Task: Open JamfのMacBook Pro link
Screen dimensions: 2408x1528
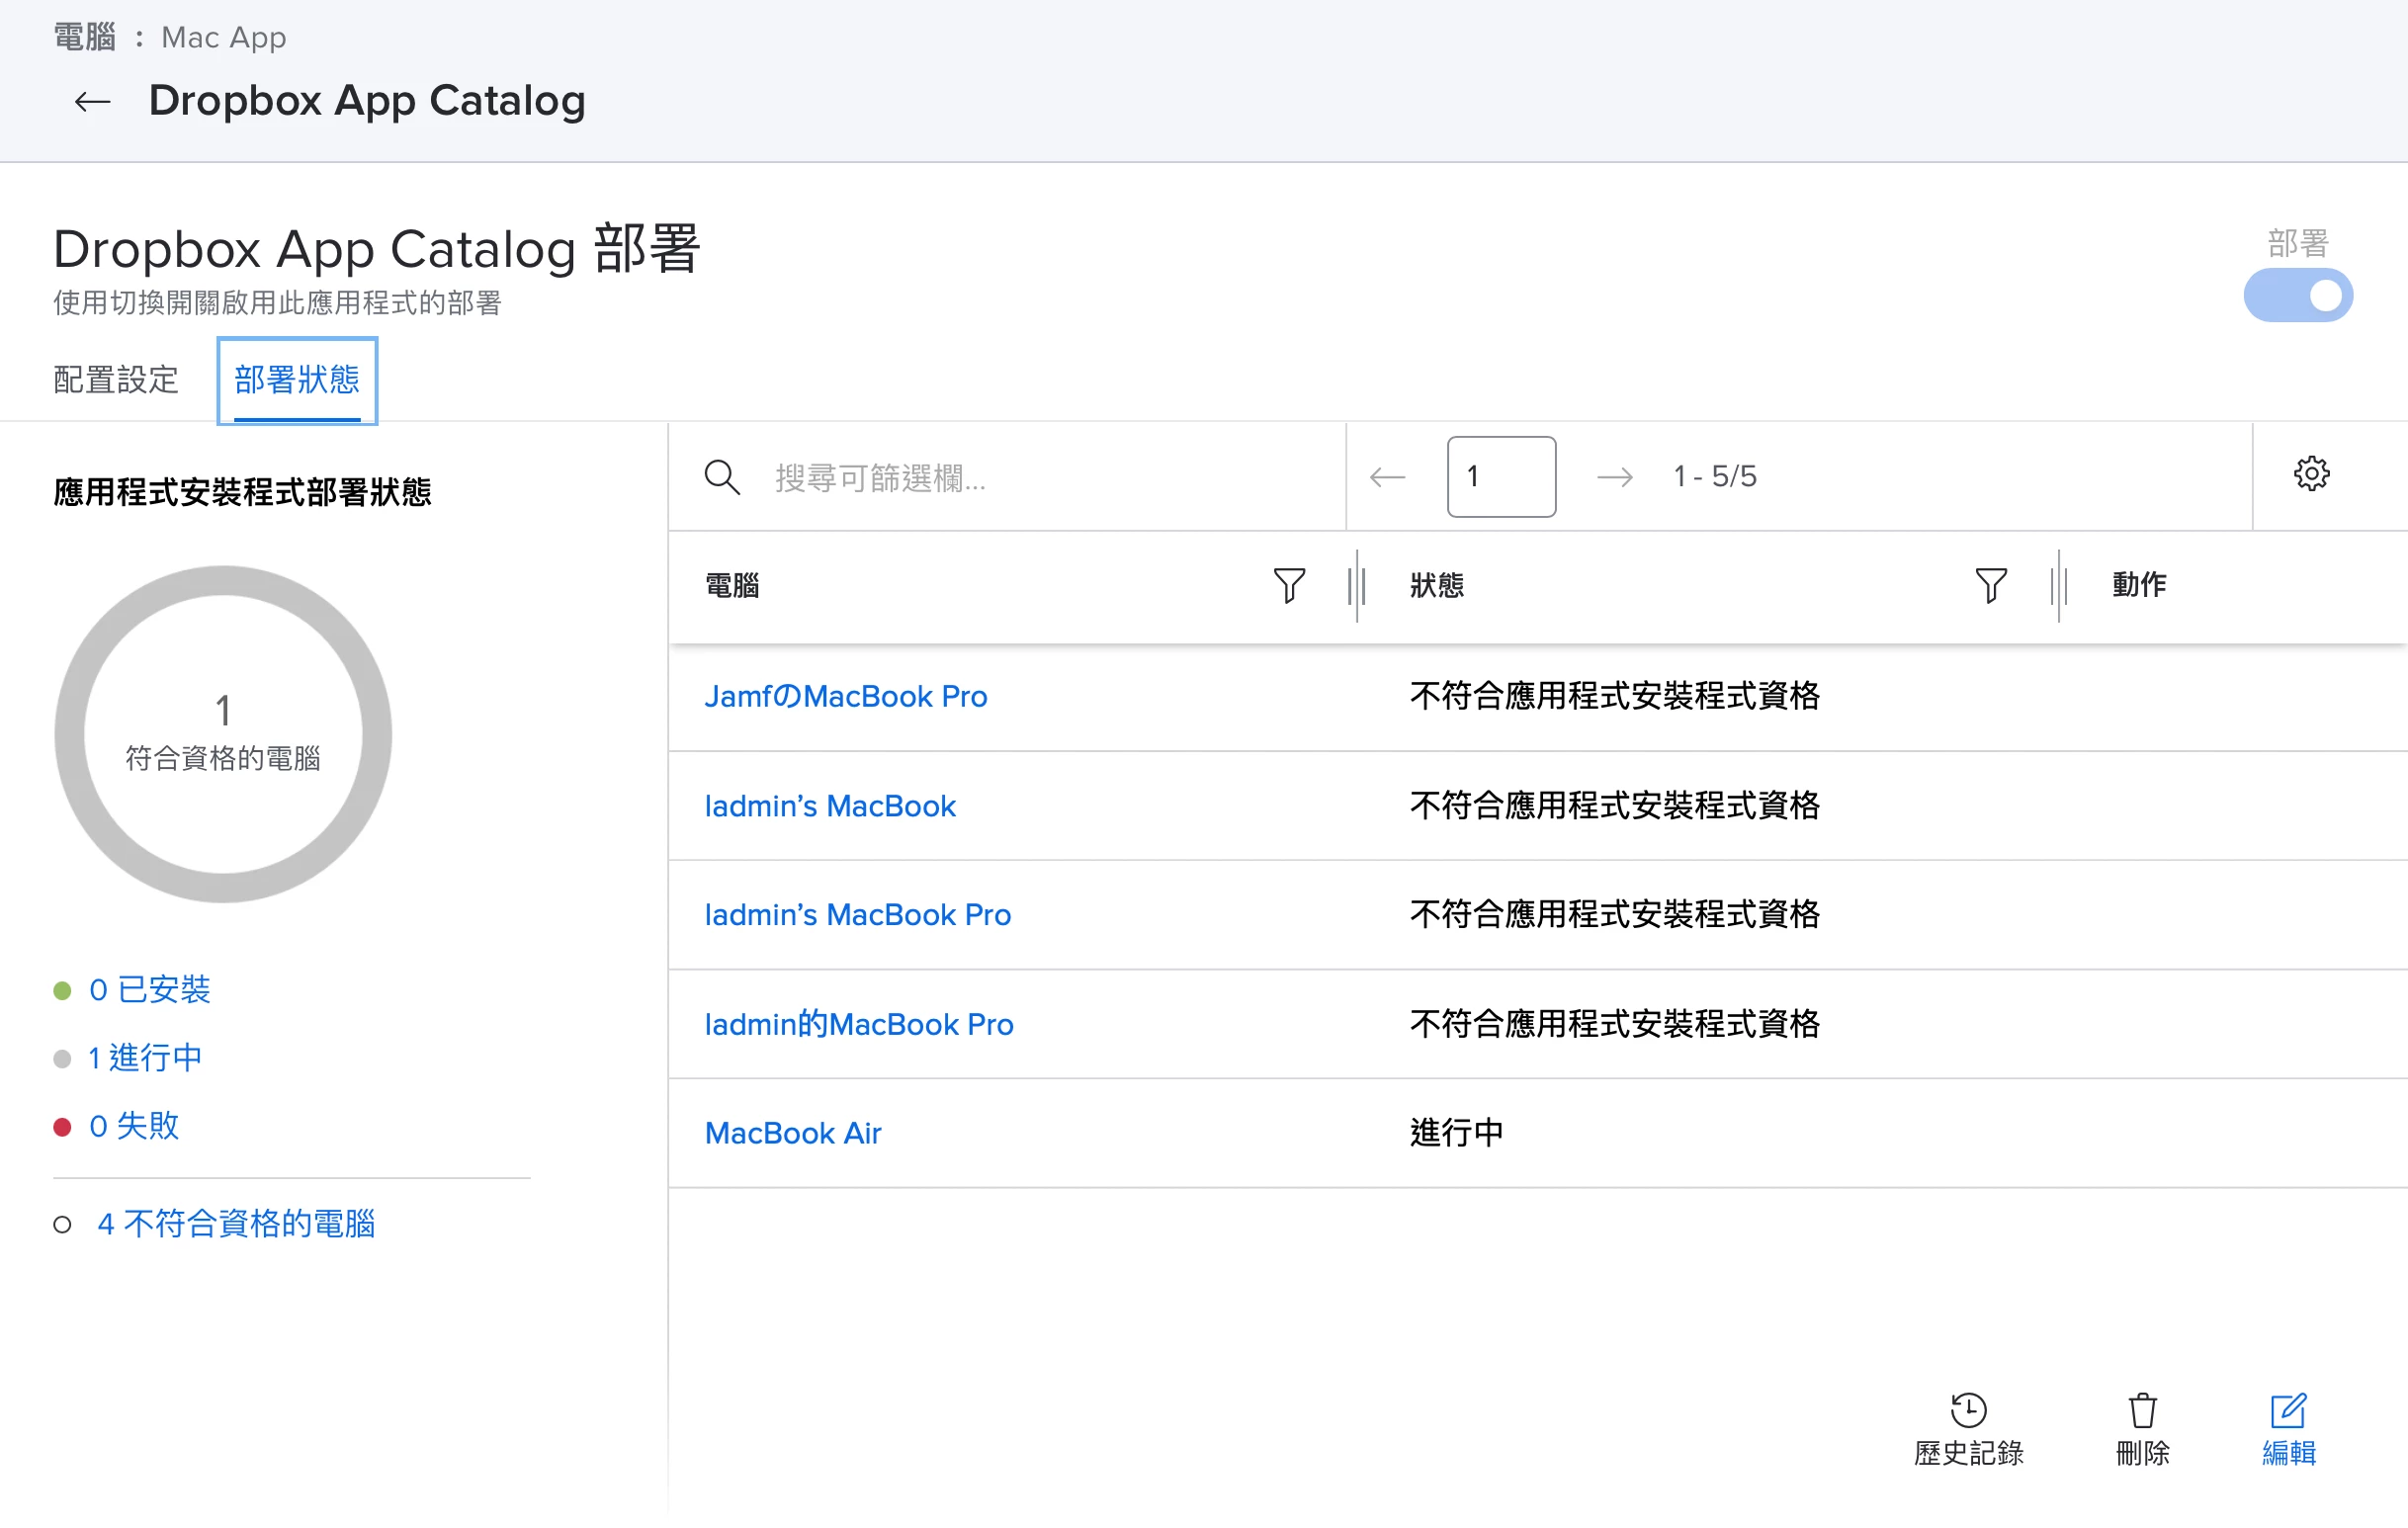Action: (845, 696)
